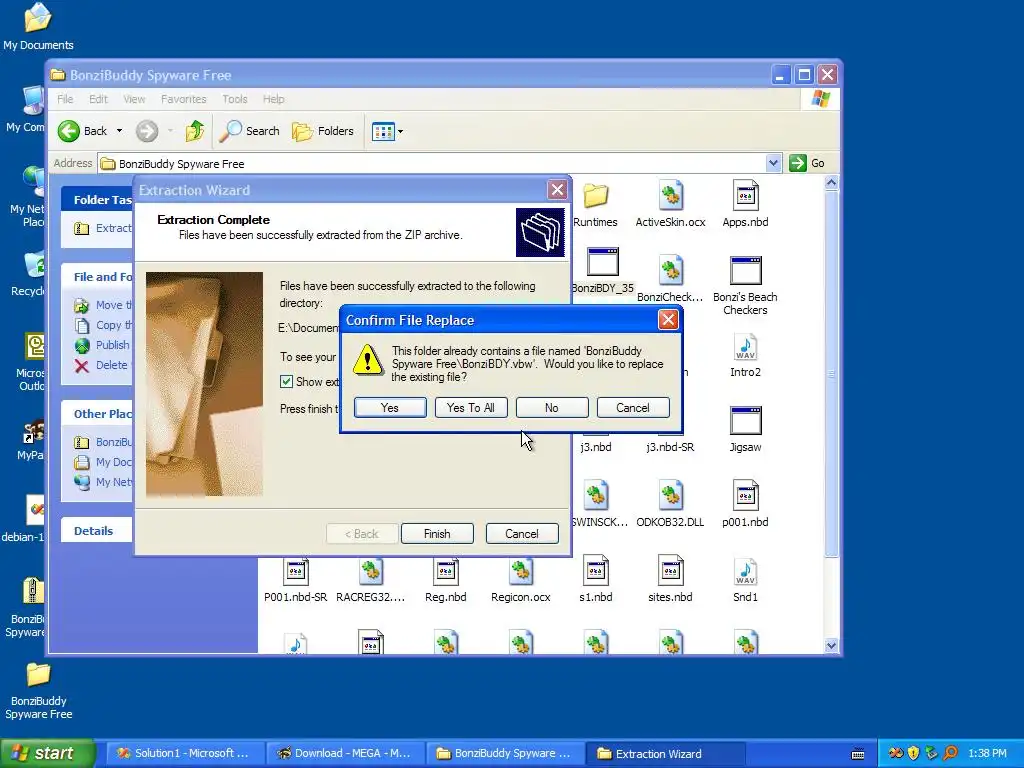The width and height of the screenshot is (1024, 768).
Task: Select the Snd1 WAV file
Action: pyautogui.click(x=745, y=580)
